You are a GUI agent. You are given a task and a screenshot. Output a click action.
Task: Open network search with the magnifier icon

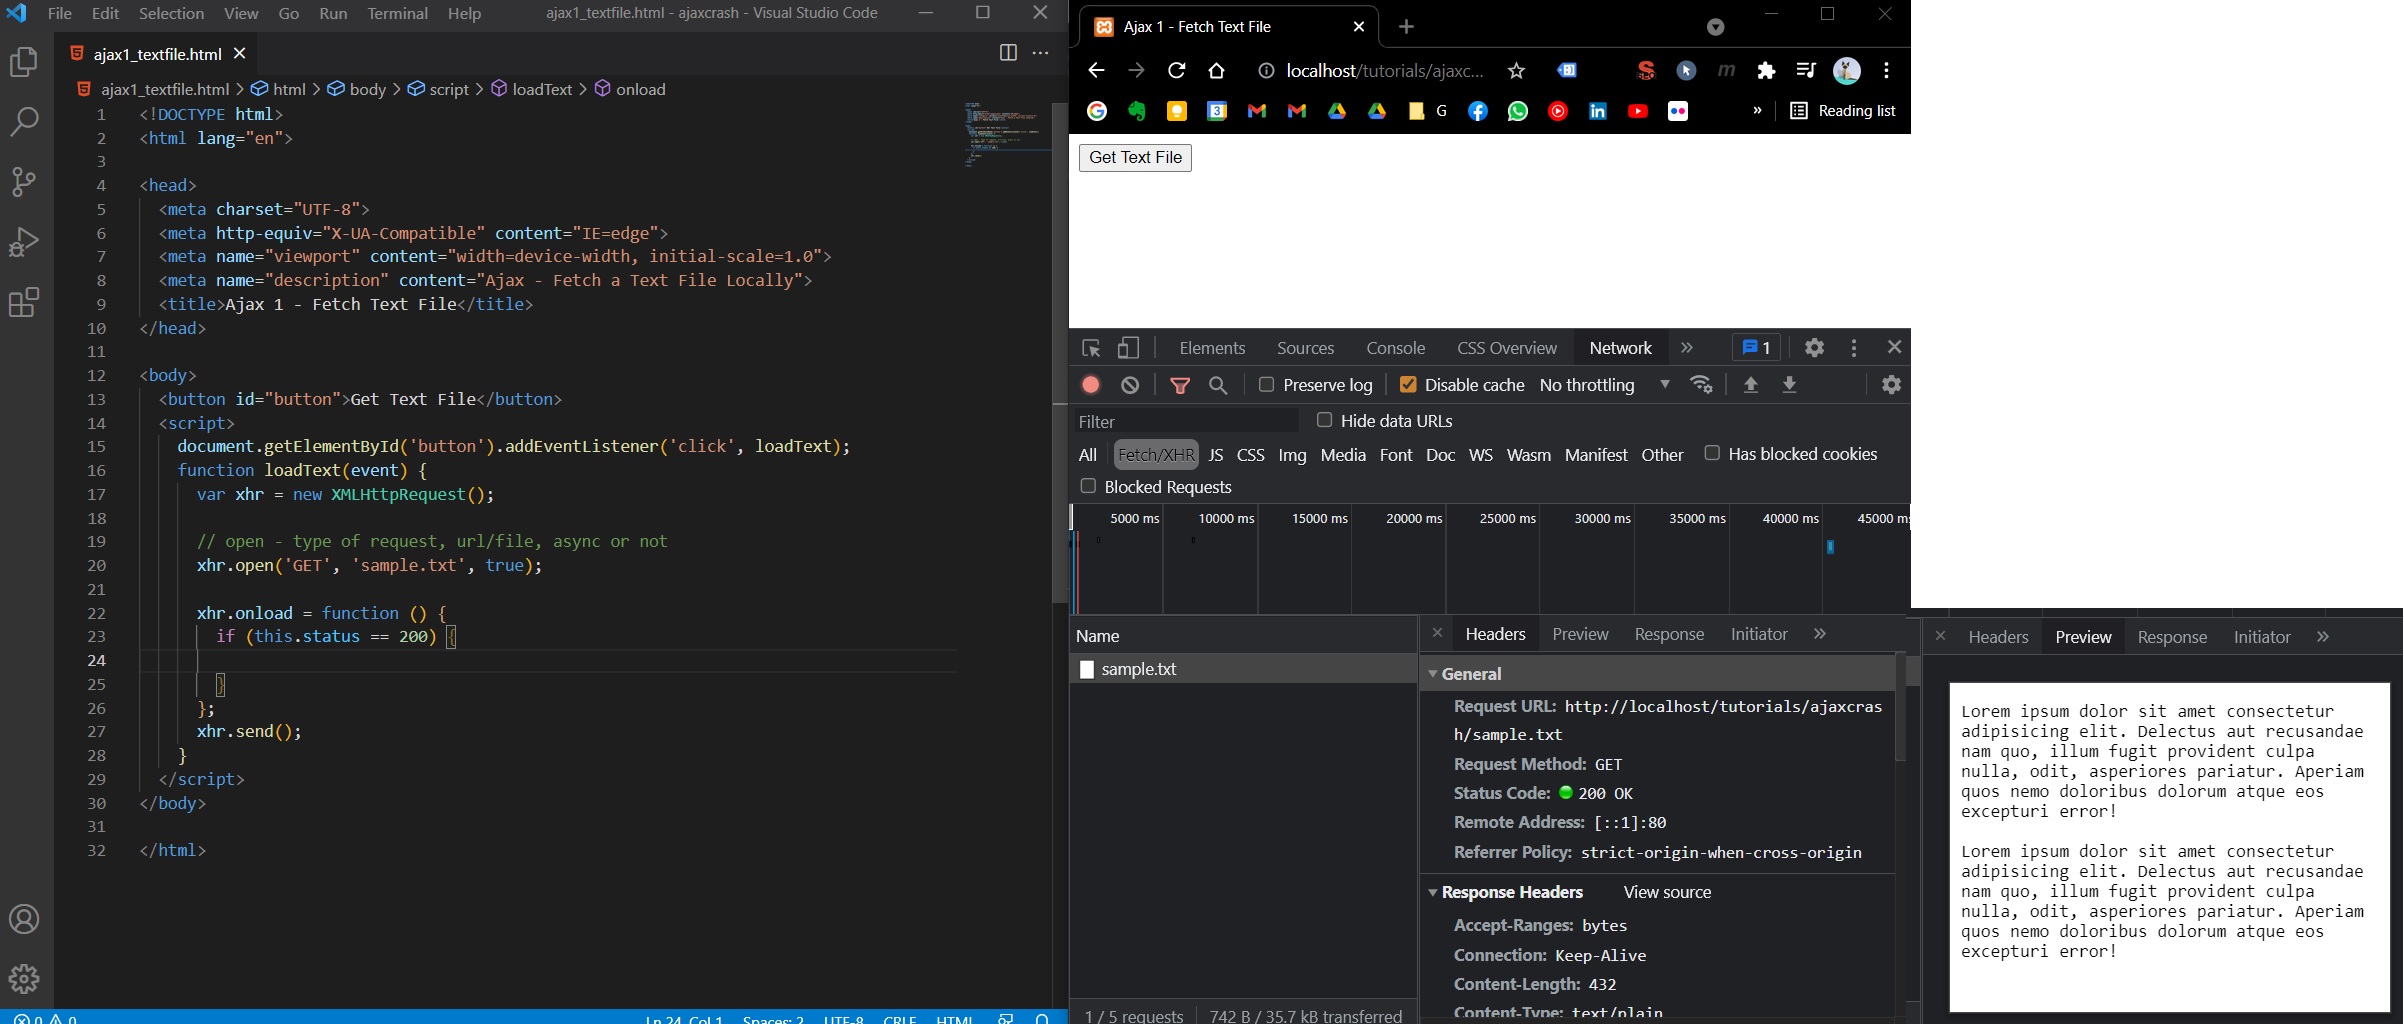coord(1218,385)
